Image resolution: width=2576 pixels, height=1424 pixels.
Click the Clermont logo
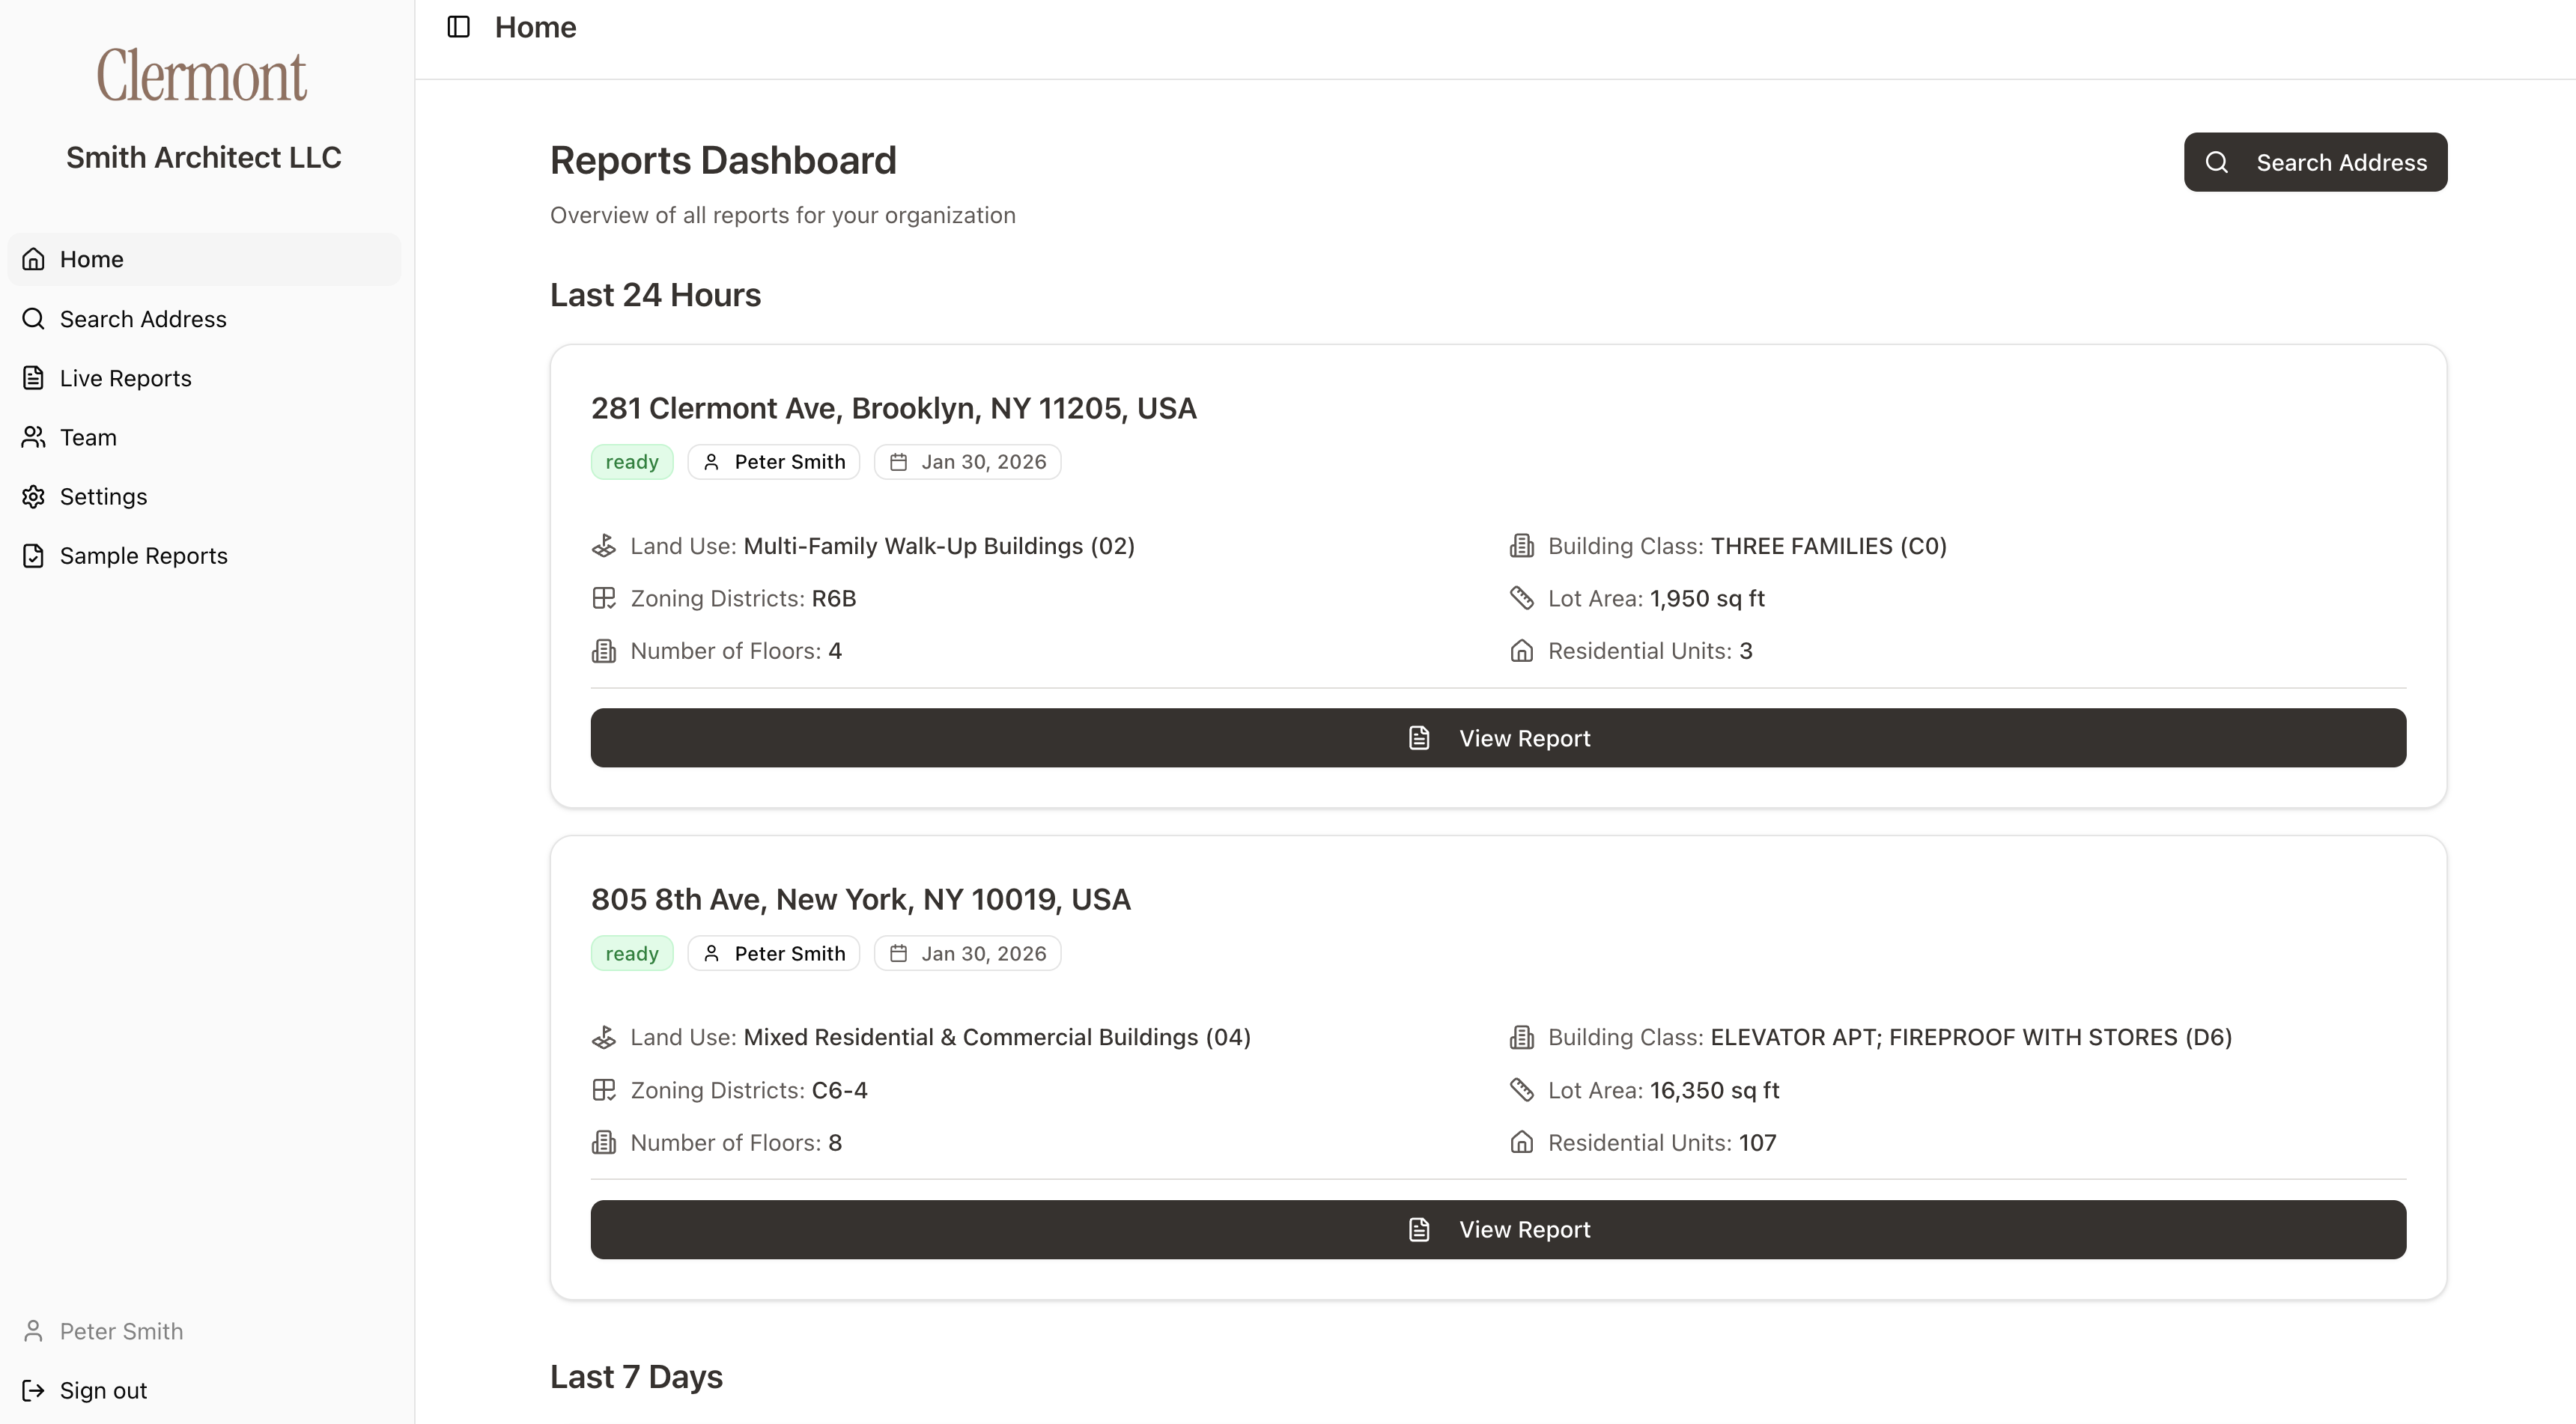[x=202, y=76]
